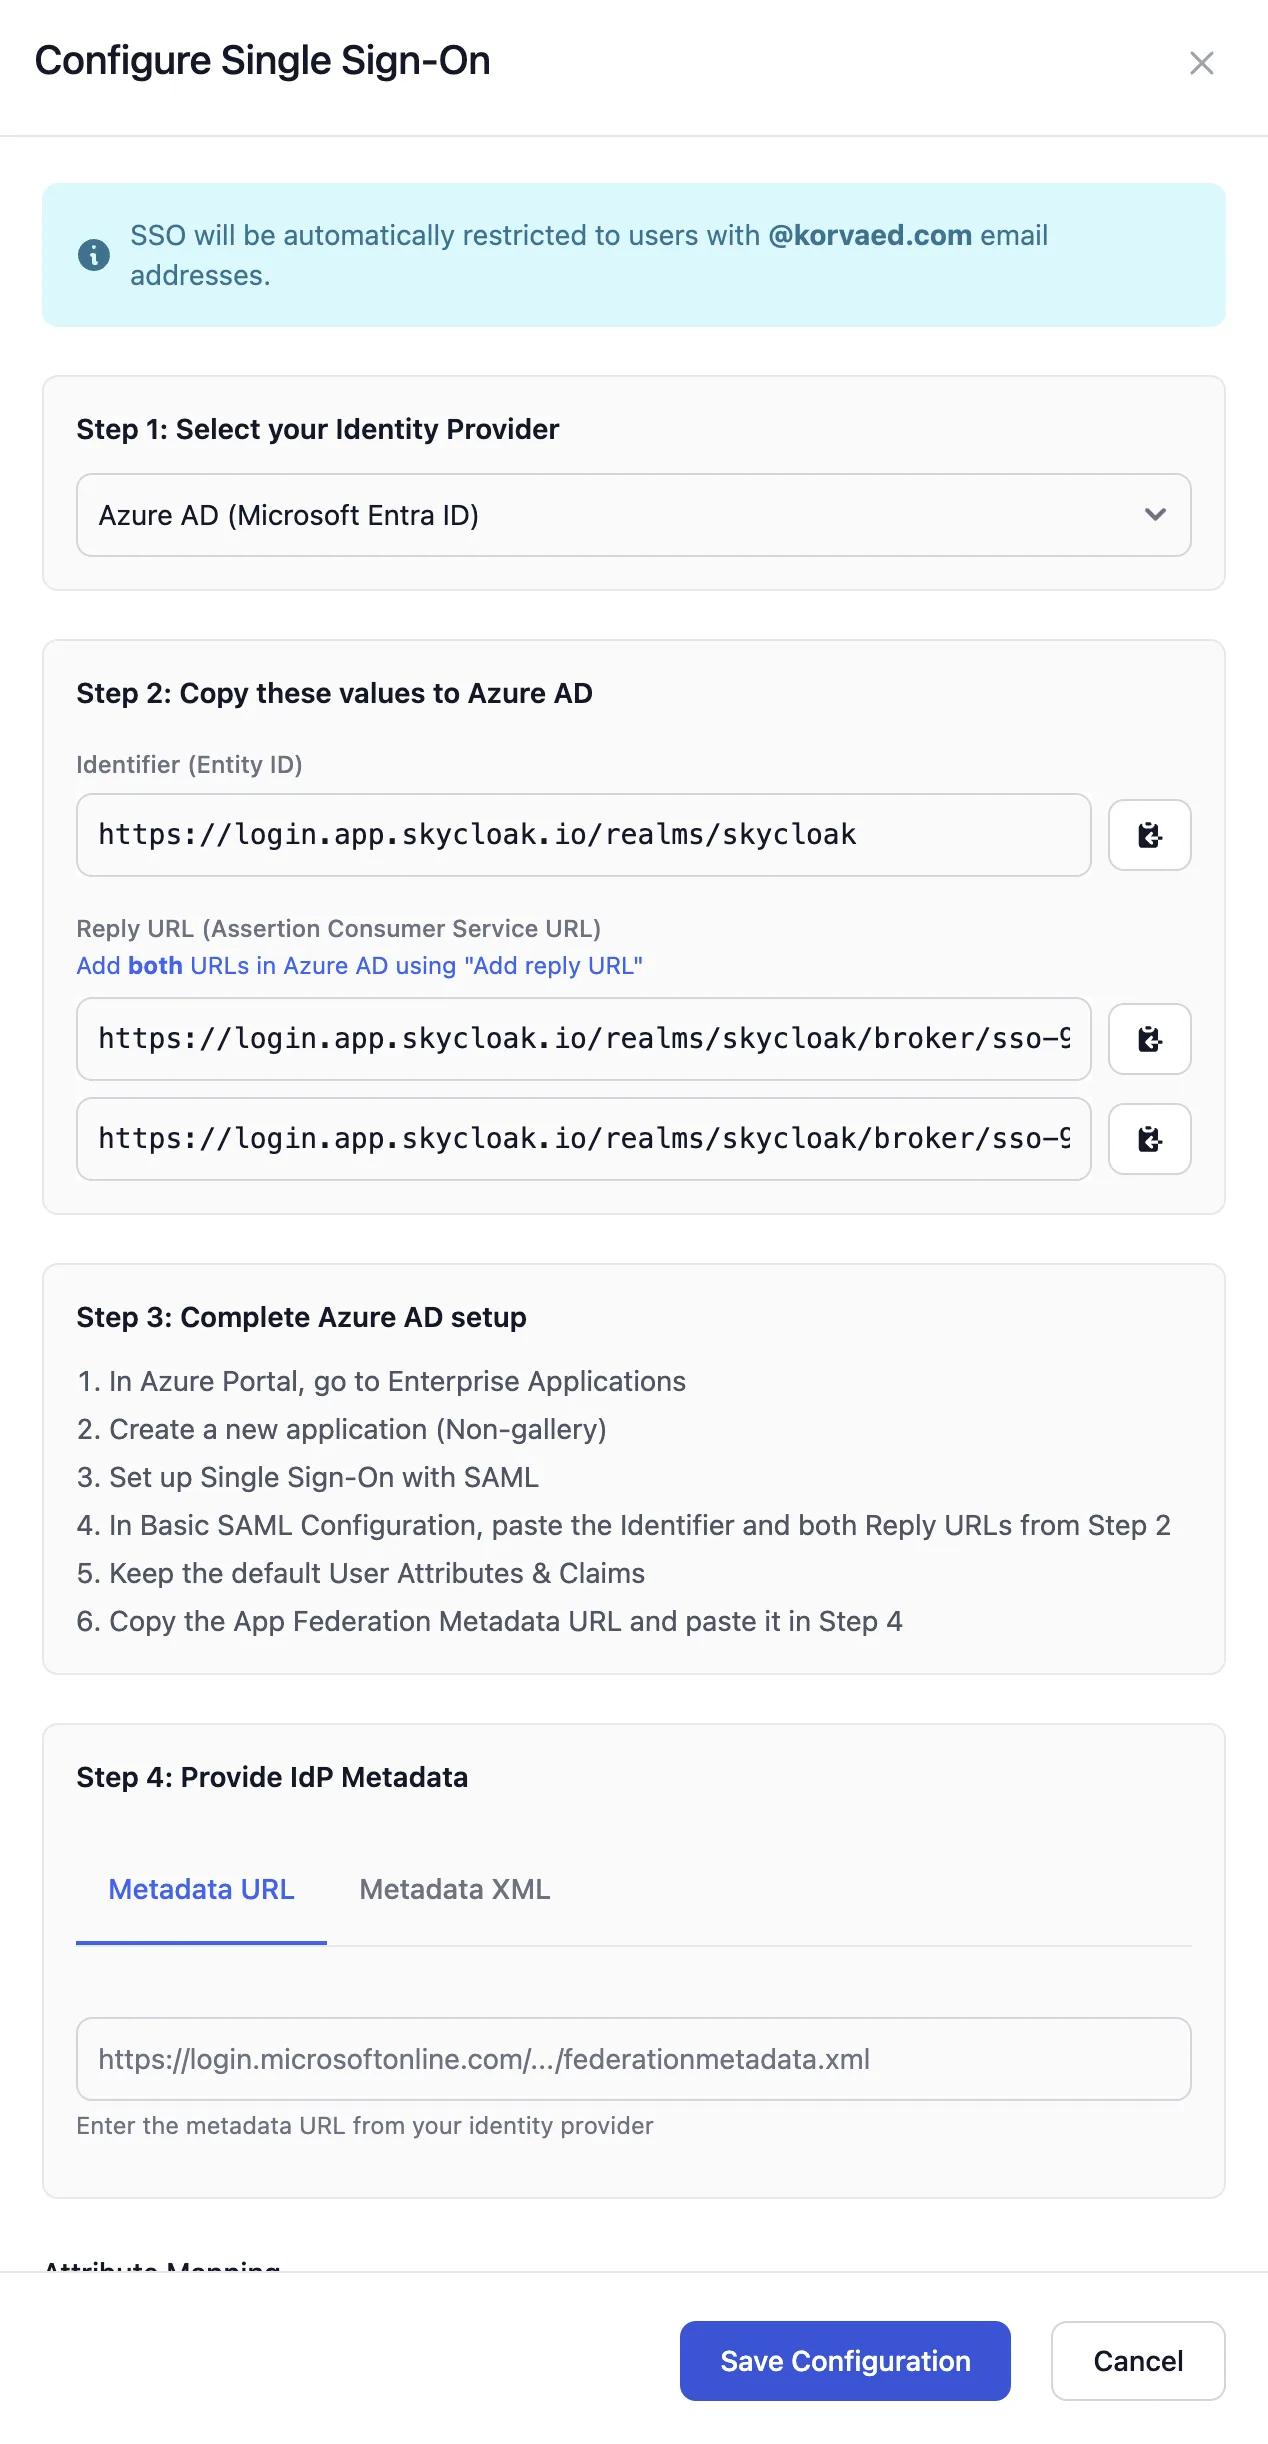Change provider from Azure AD (Microsoft Entra ID)

pos(633,515)
